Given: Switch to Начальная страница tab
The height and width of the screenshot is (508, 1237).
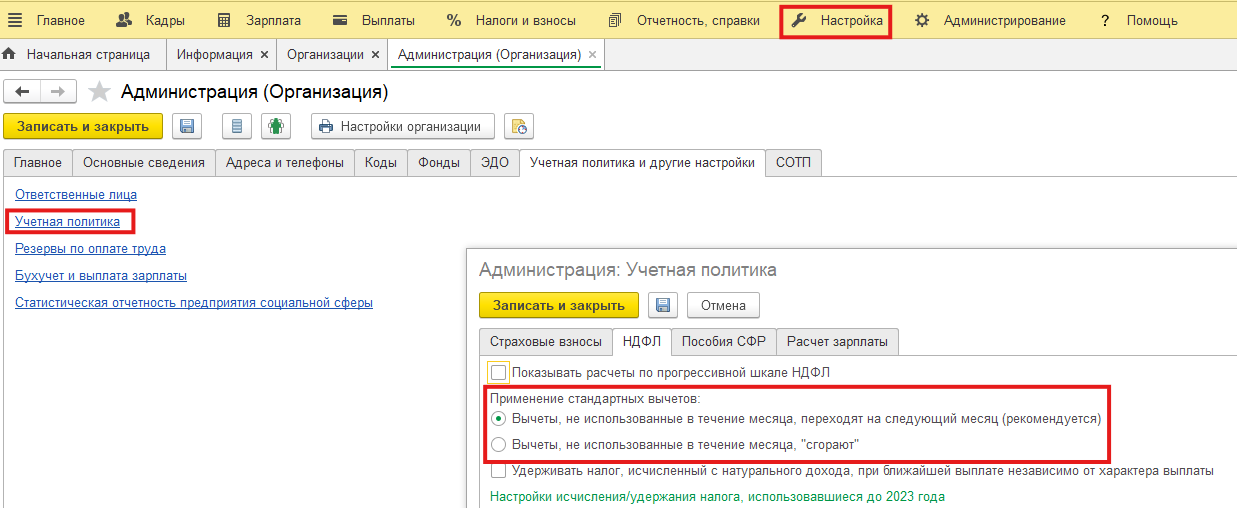Looking at the screenshot, I should (x=88, y=54).
